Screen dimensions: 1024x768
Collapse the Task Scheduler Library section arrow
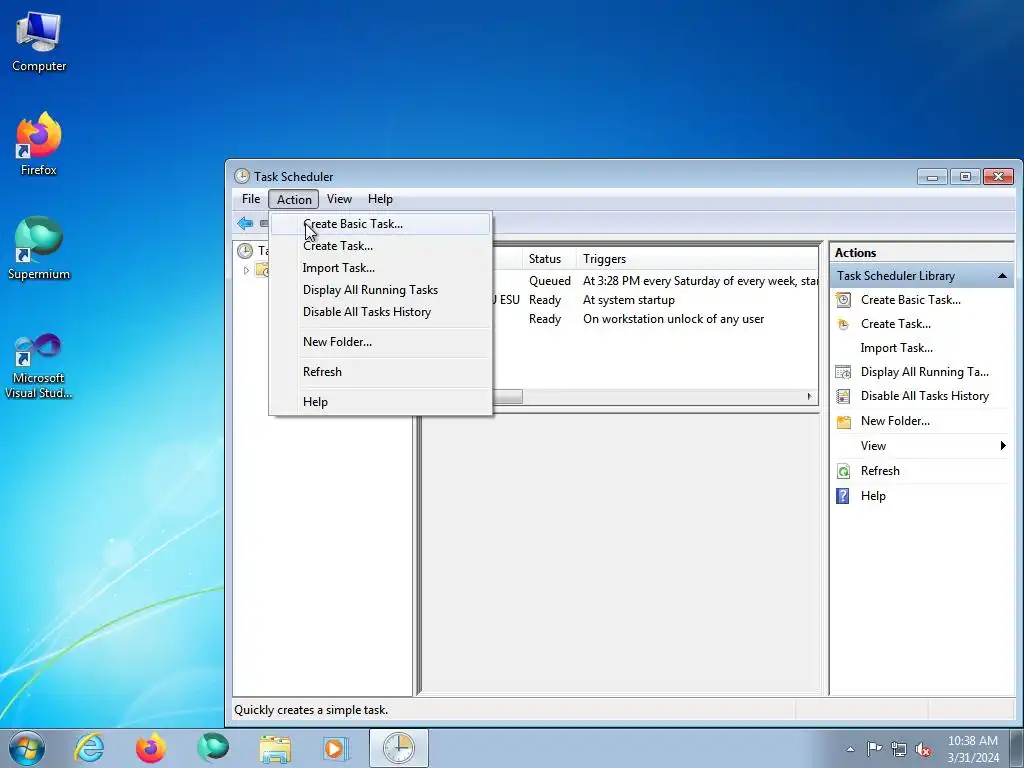[1002, 276]
